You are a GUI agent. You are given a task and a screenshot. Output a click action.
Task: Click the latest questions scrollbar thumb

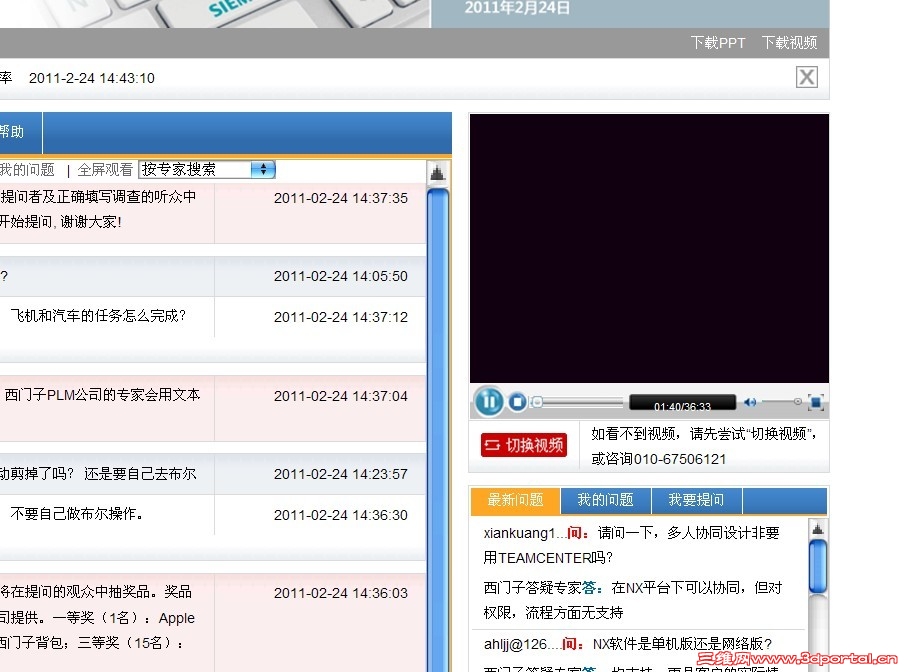[818, 566]
